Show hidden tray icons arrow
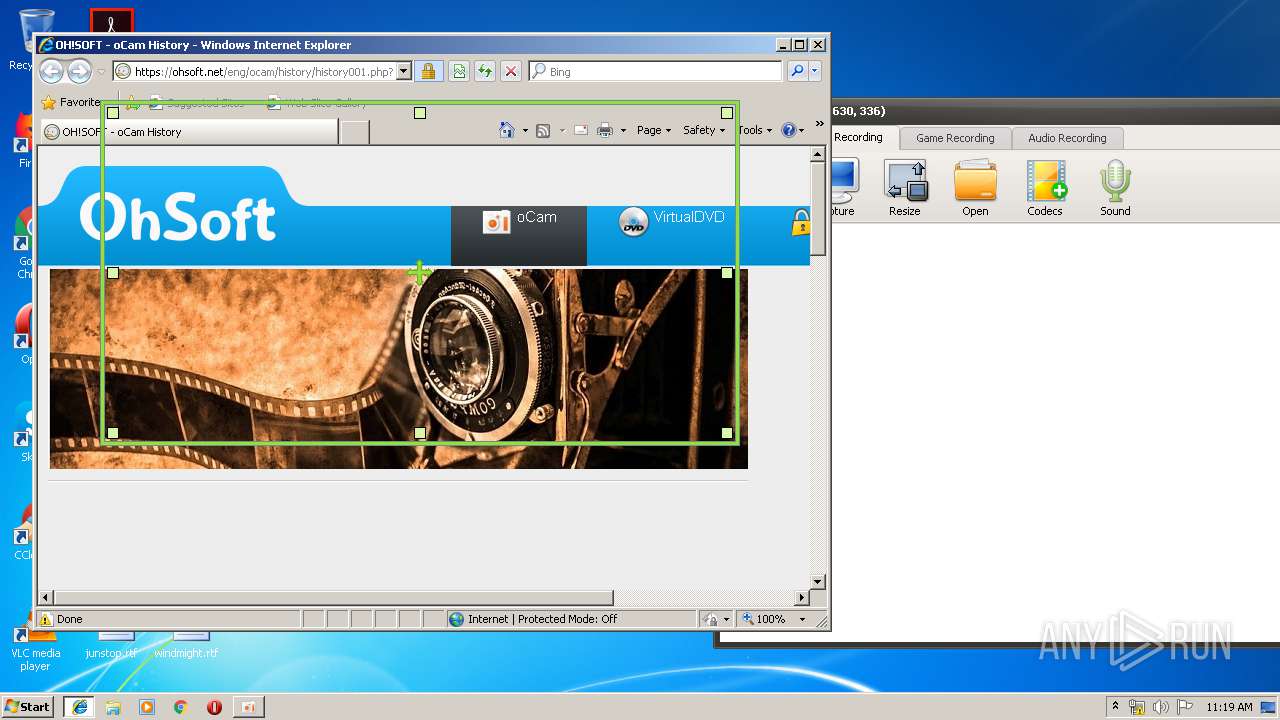 click(1115, 706)
